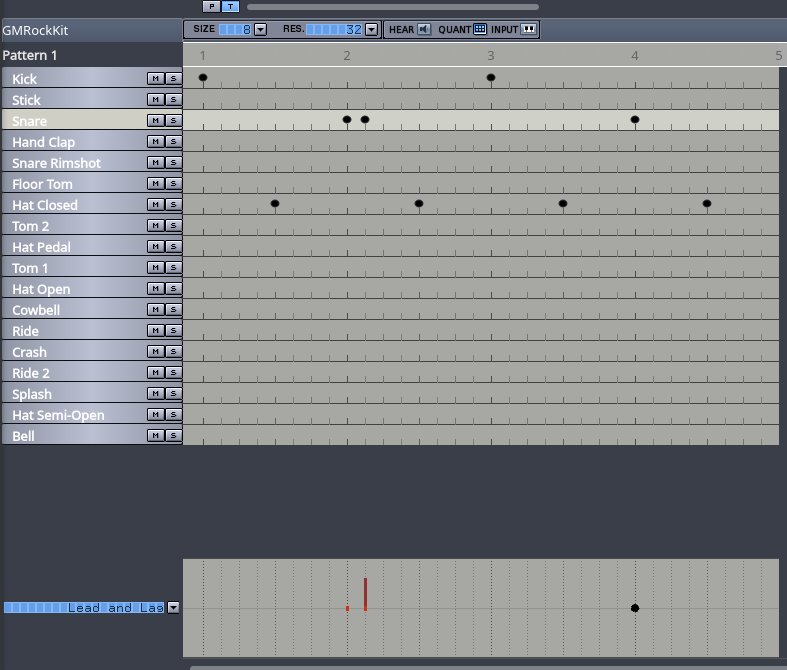
Task: Mute the Kick instrument
Action: (x=156, y=78)
